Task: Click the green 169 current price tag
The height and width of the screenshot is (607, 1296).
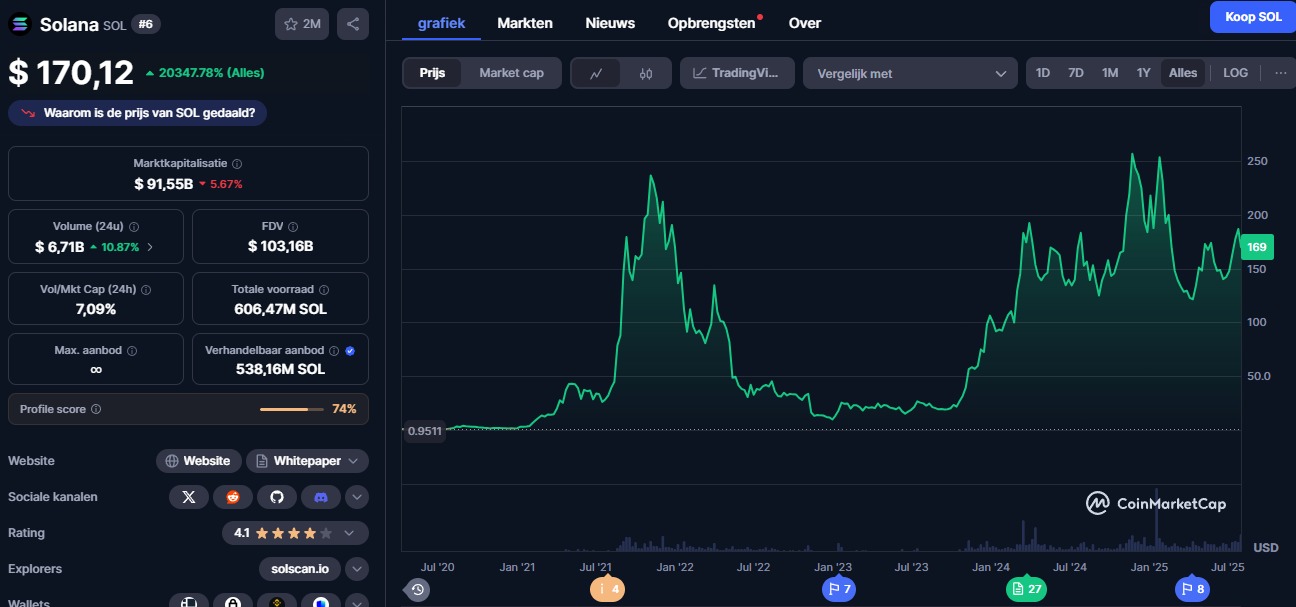Action: [x=1257, y=247]
